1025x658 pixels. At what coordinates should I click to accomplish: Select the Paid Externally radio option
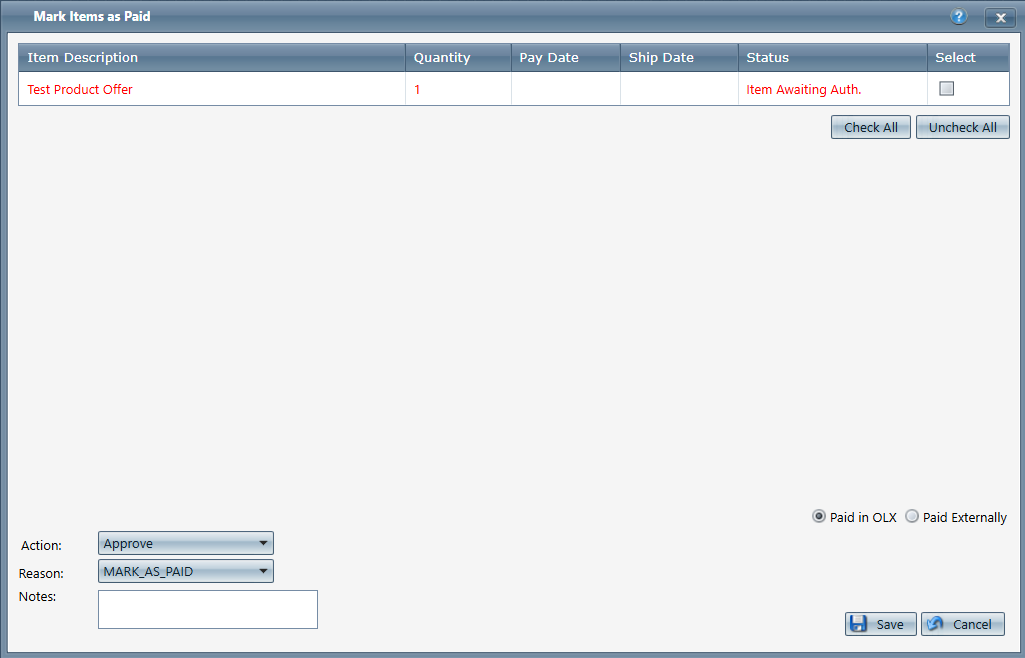tap(912, 517)
